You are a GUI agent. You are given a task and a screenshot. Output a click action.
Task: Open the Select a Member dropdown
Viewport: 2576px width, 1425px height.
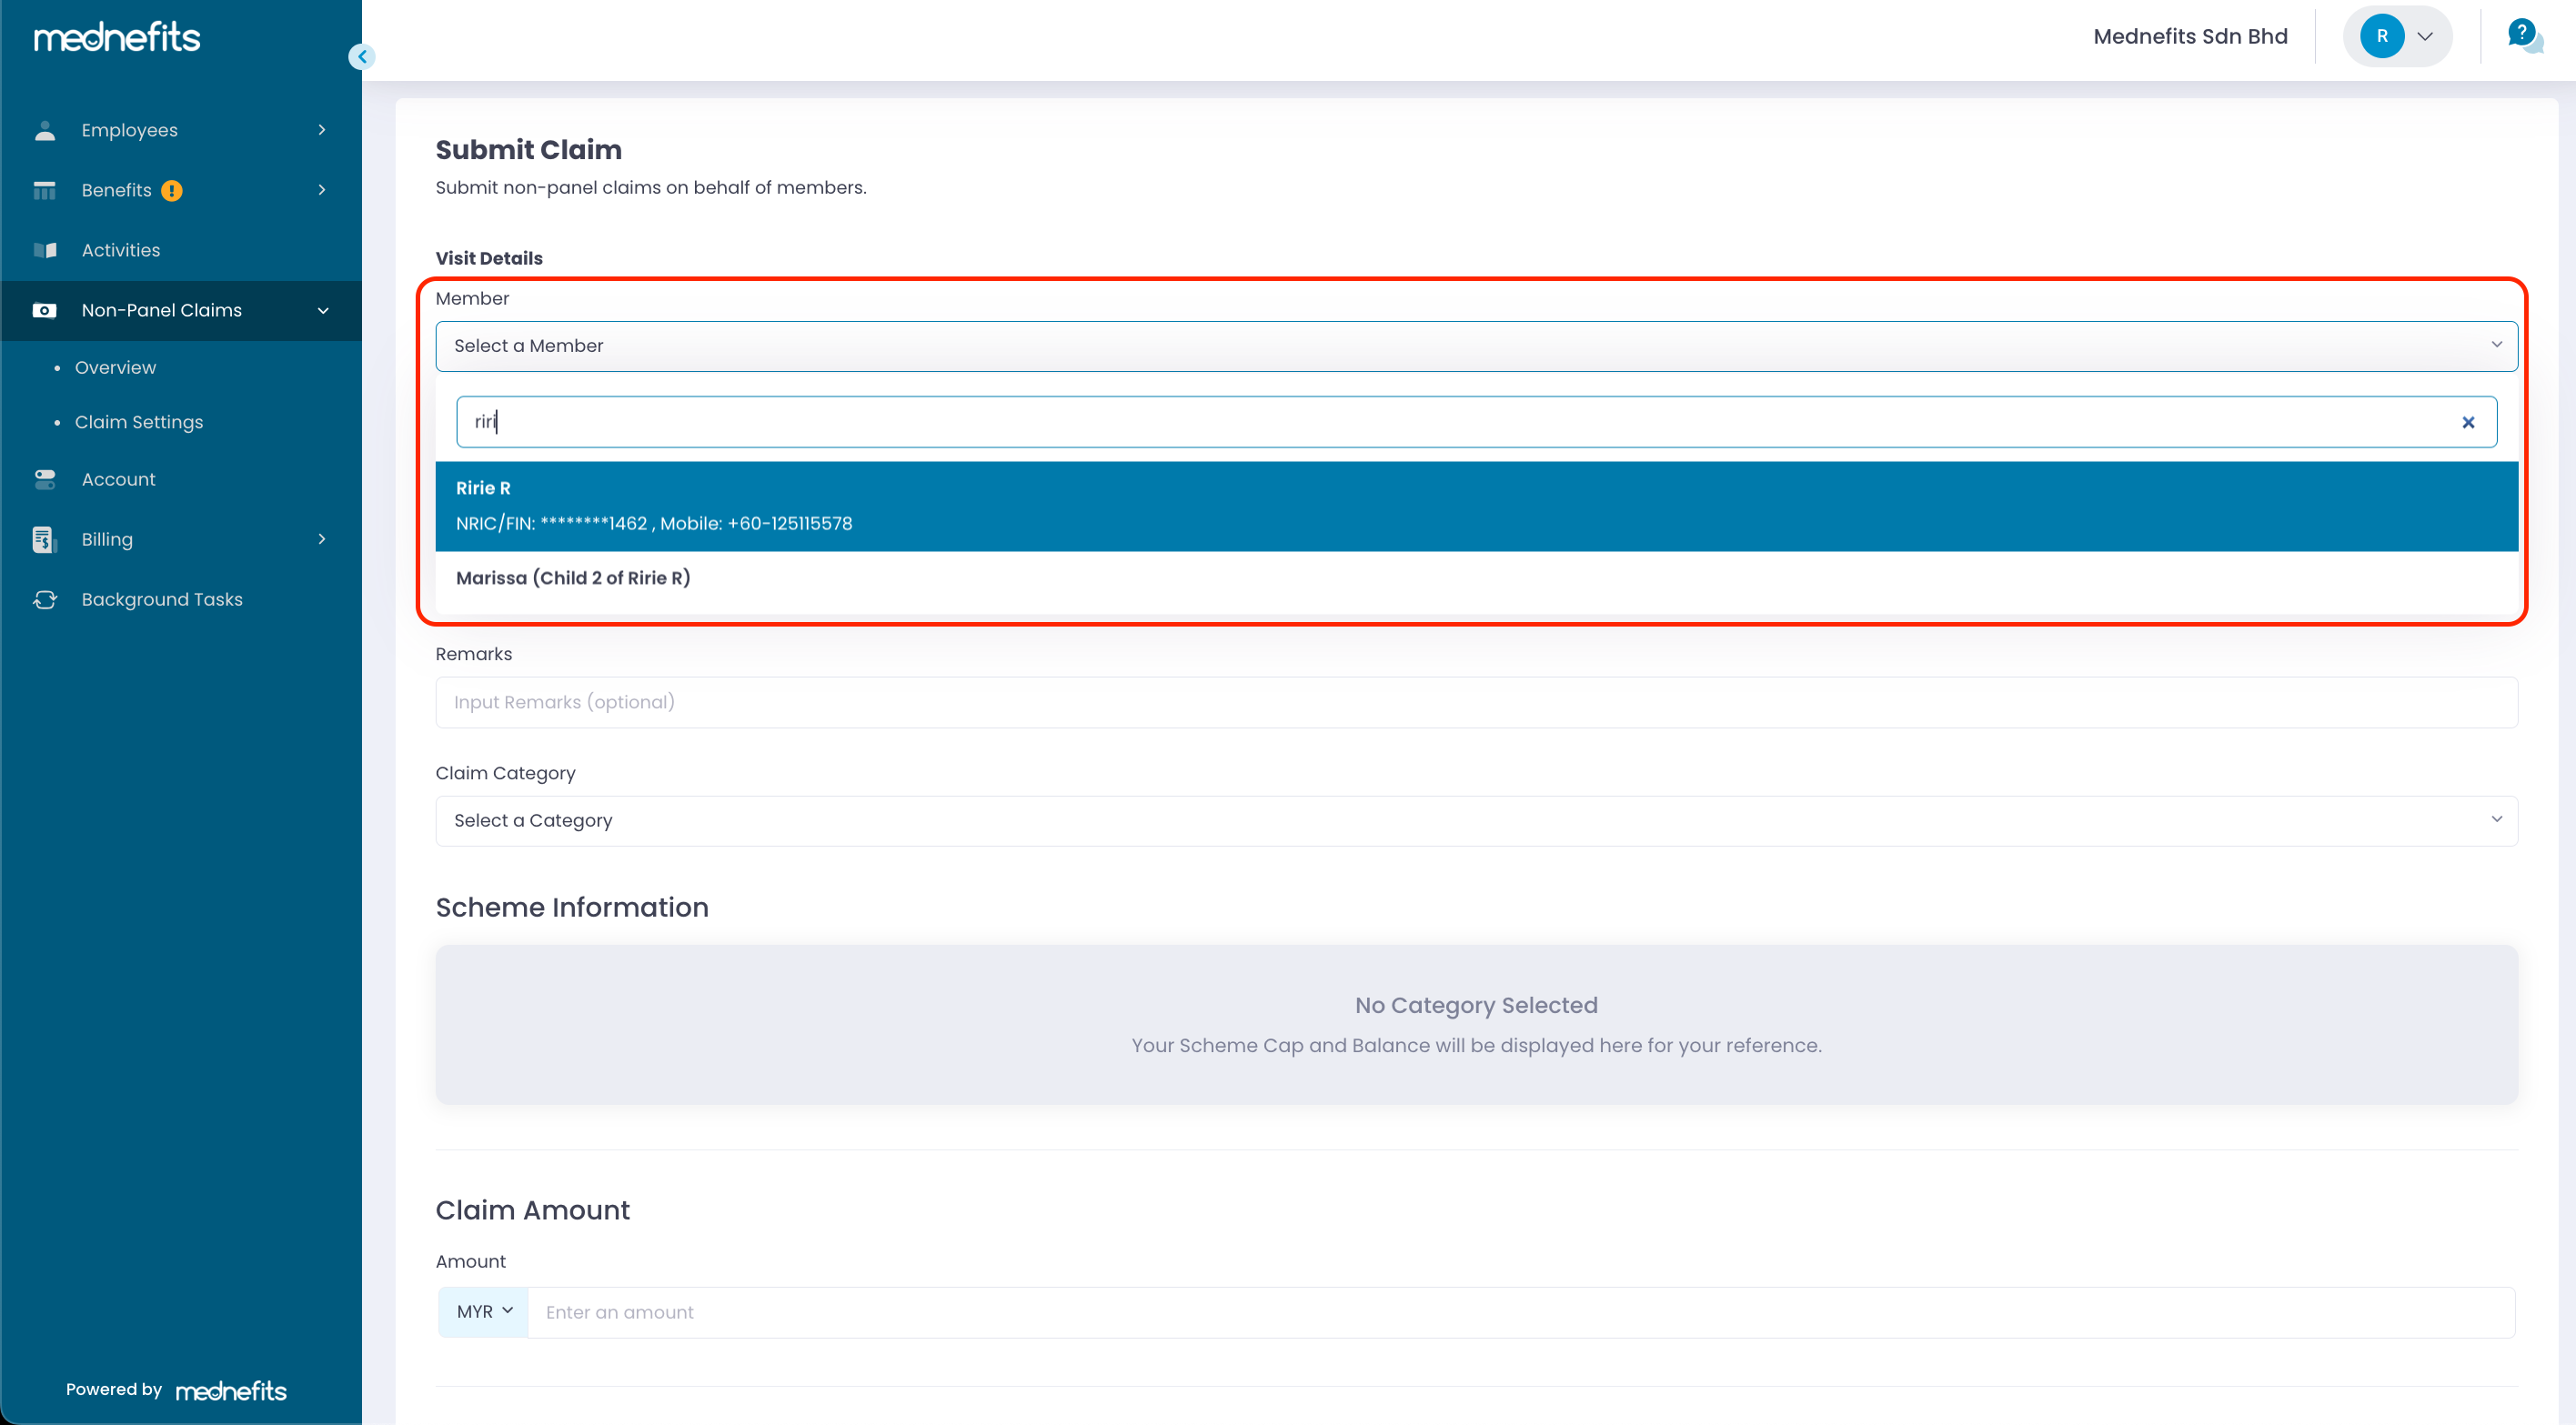point(1476,346)
